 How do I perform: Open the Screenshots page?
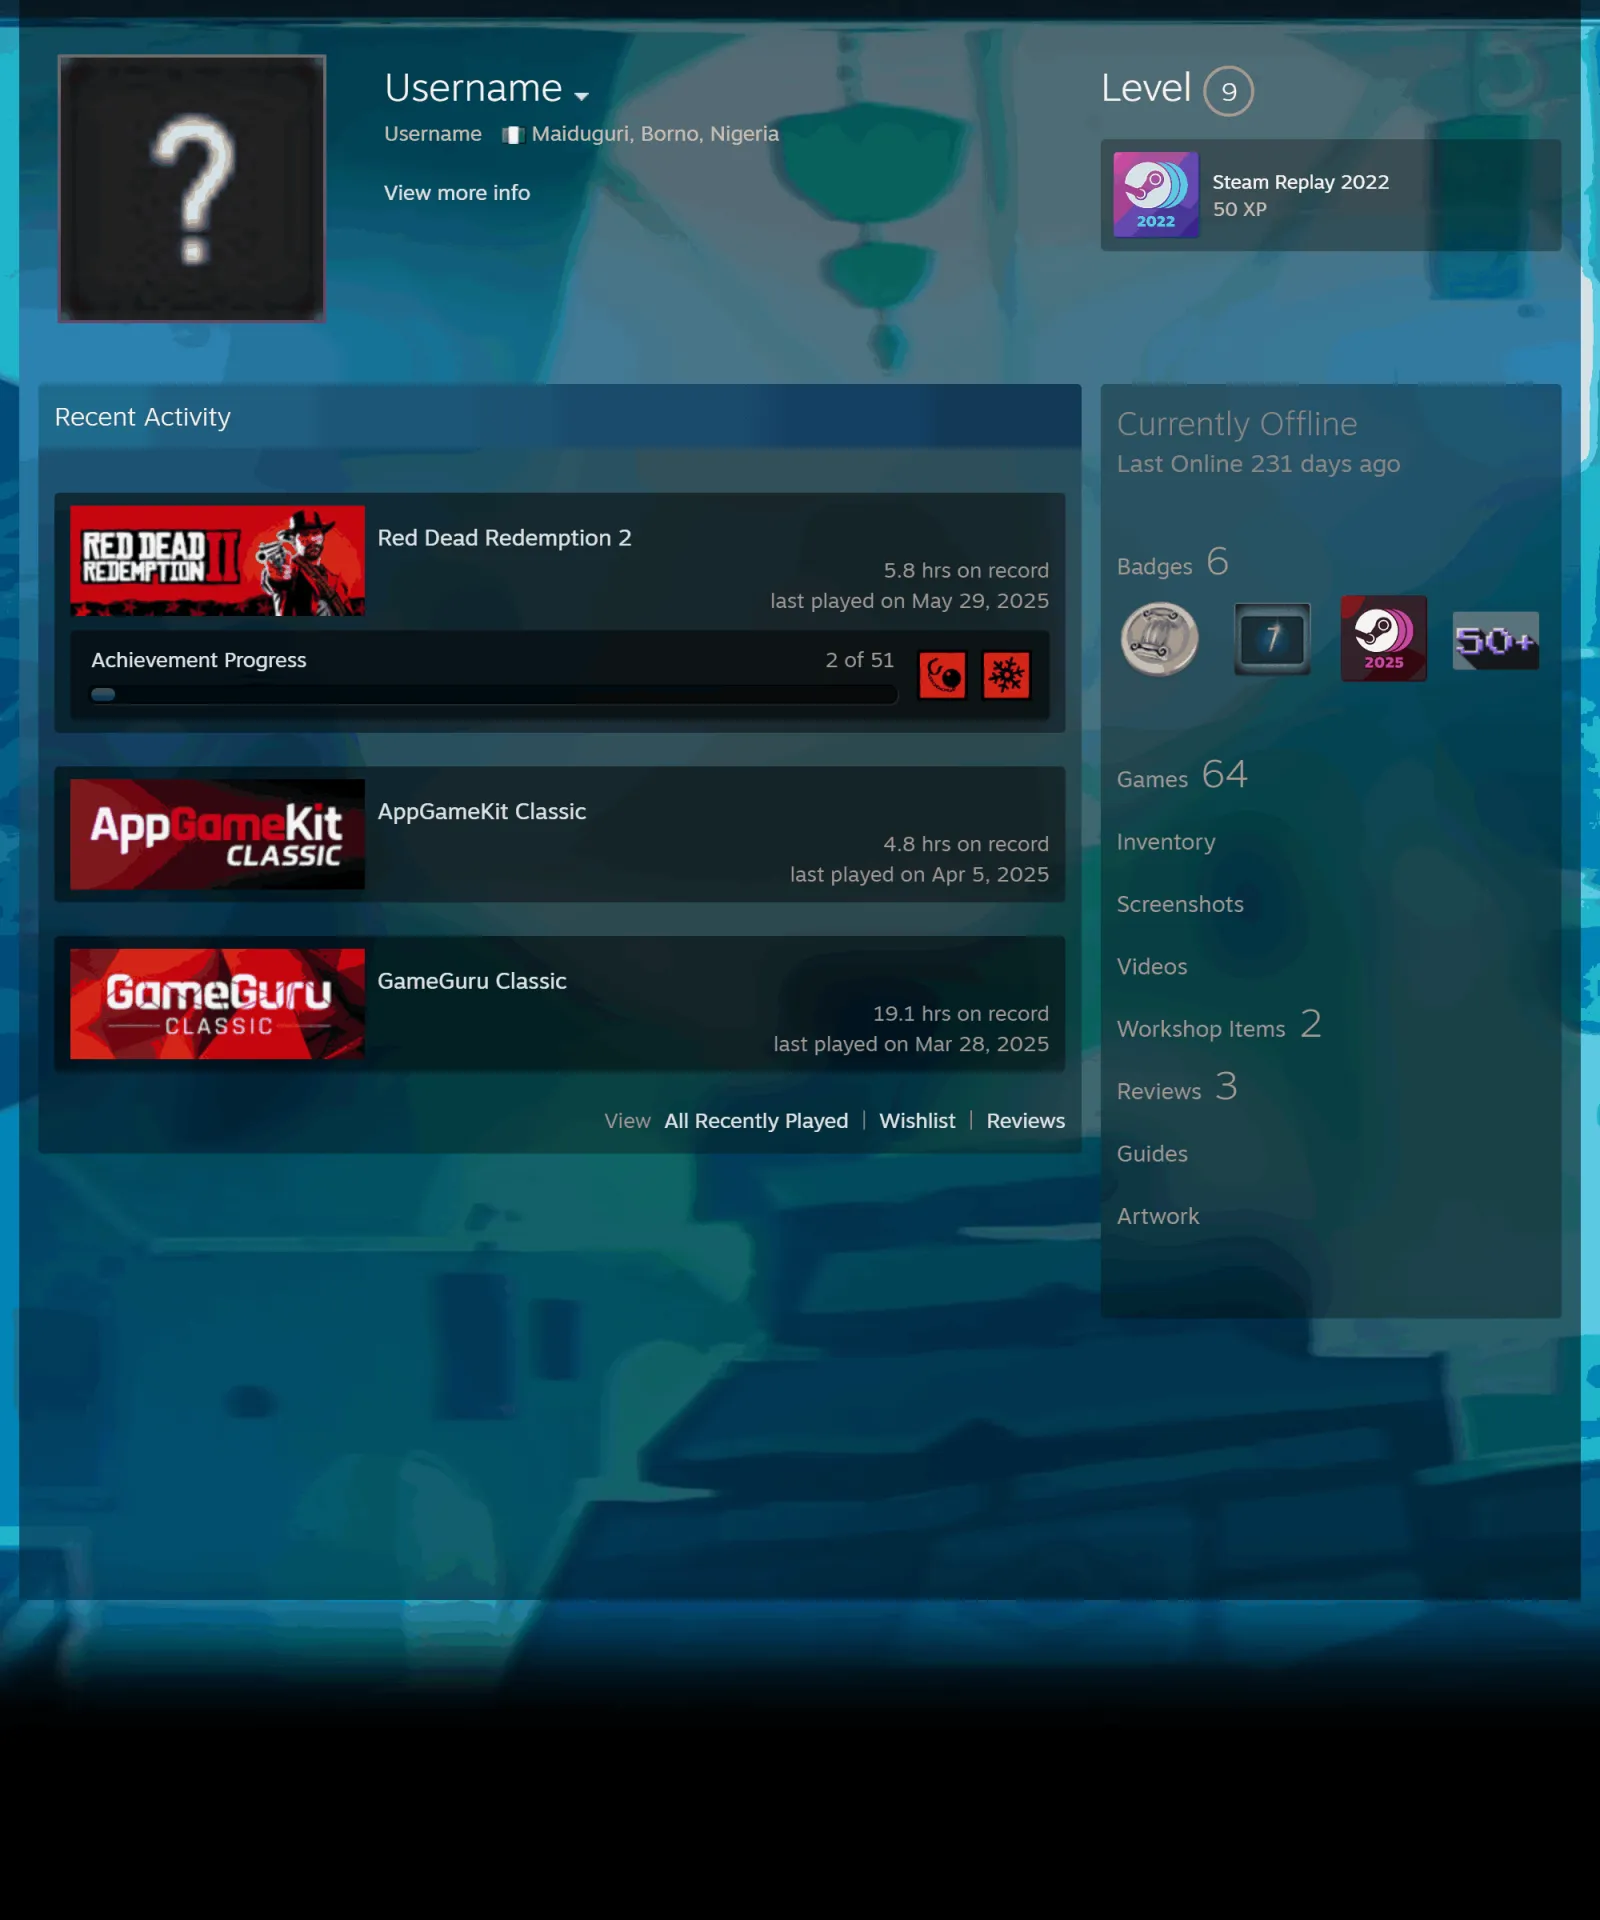pyautogui.click(x=1180, y=904)
